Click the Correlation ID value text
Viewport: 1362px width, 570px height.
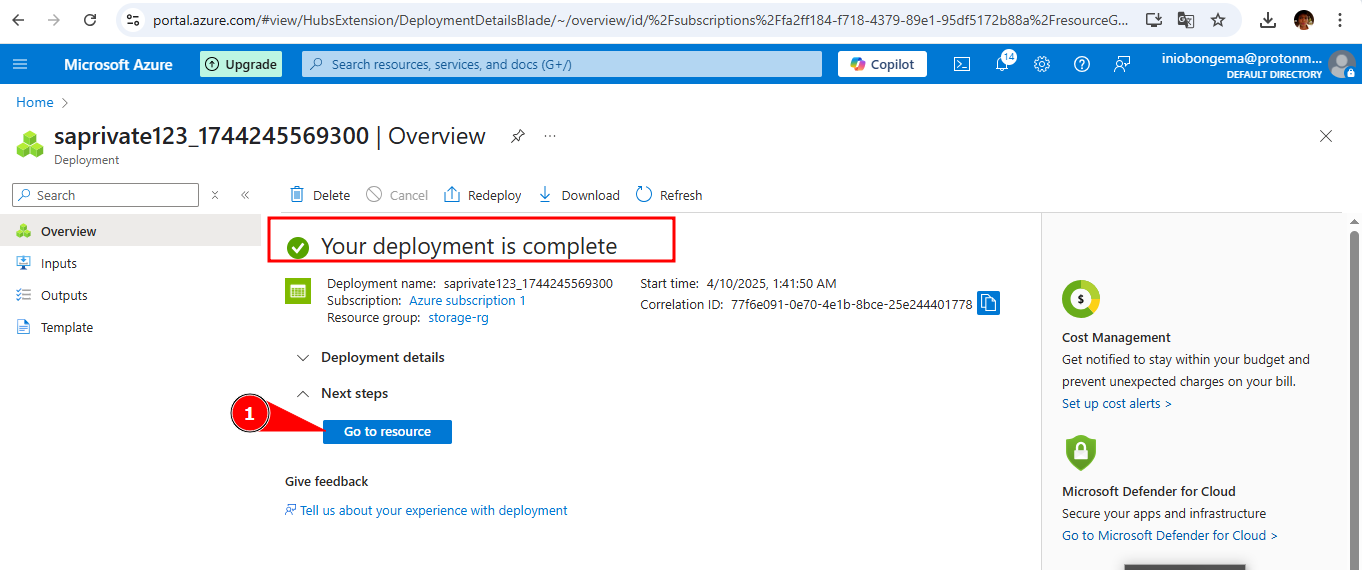click(851, 304)
